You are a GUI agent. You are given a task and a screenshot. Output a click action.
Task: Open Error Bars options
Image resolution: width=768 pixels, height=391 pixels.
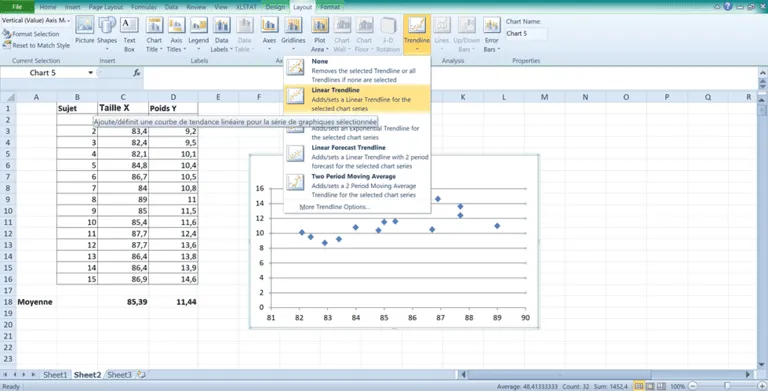coord(491,34)
